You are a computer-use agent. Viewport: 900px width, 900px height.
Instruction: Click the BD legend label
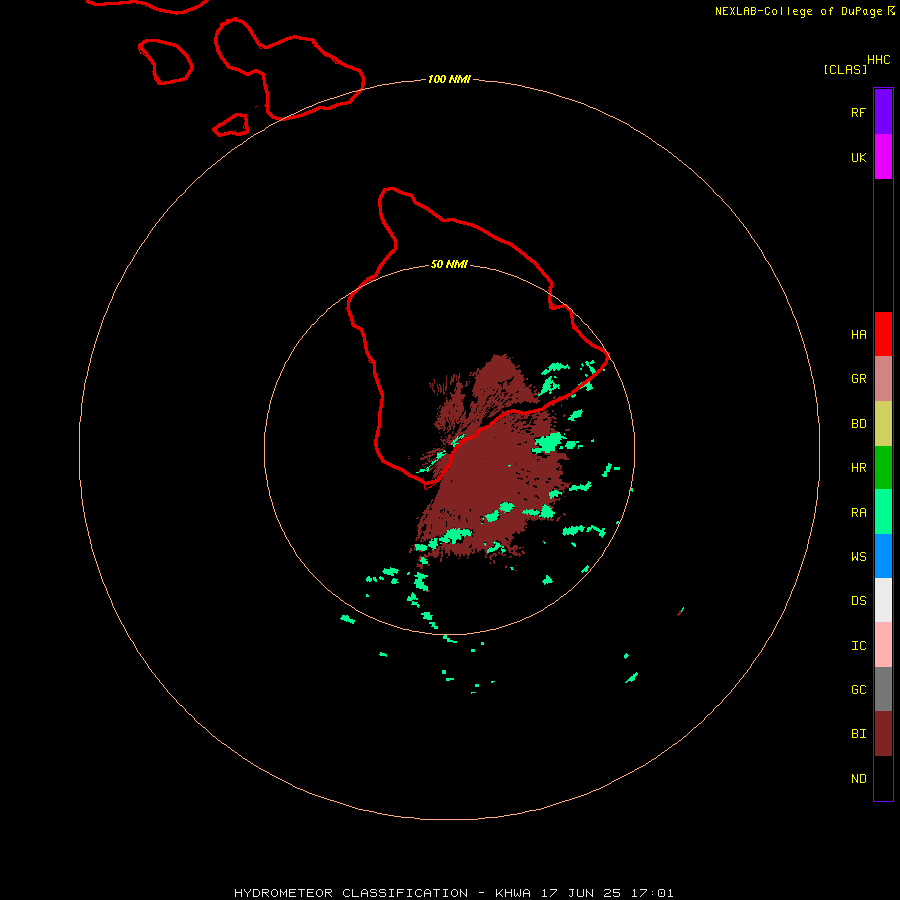(858, 424)
